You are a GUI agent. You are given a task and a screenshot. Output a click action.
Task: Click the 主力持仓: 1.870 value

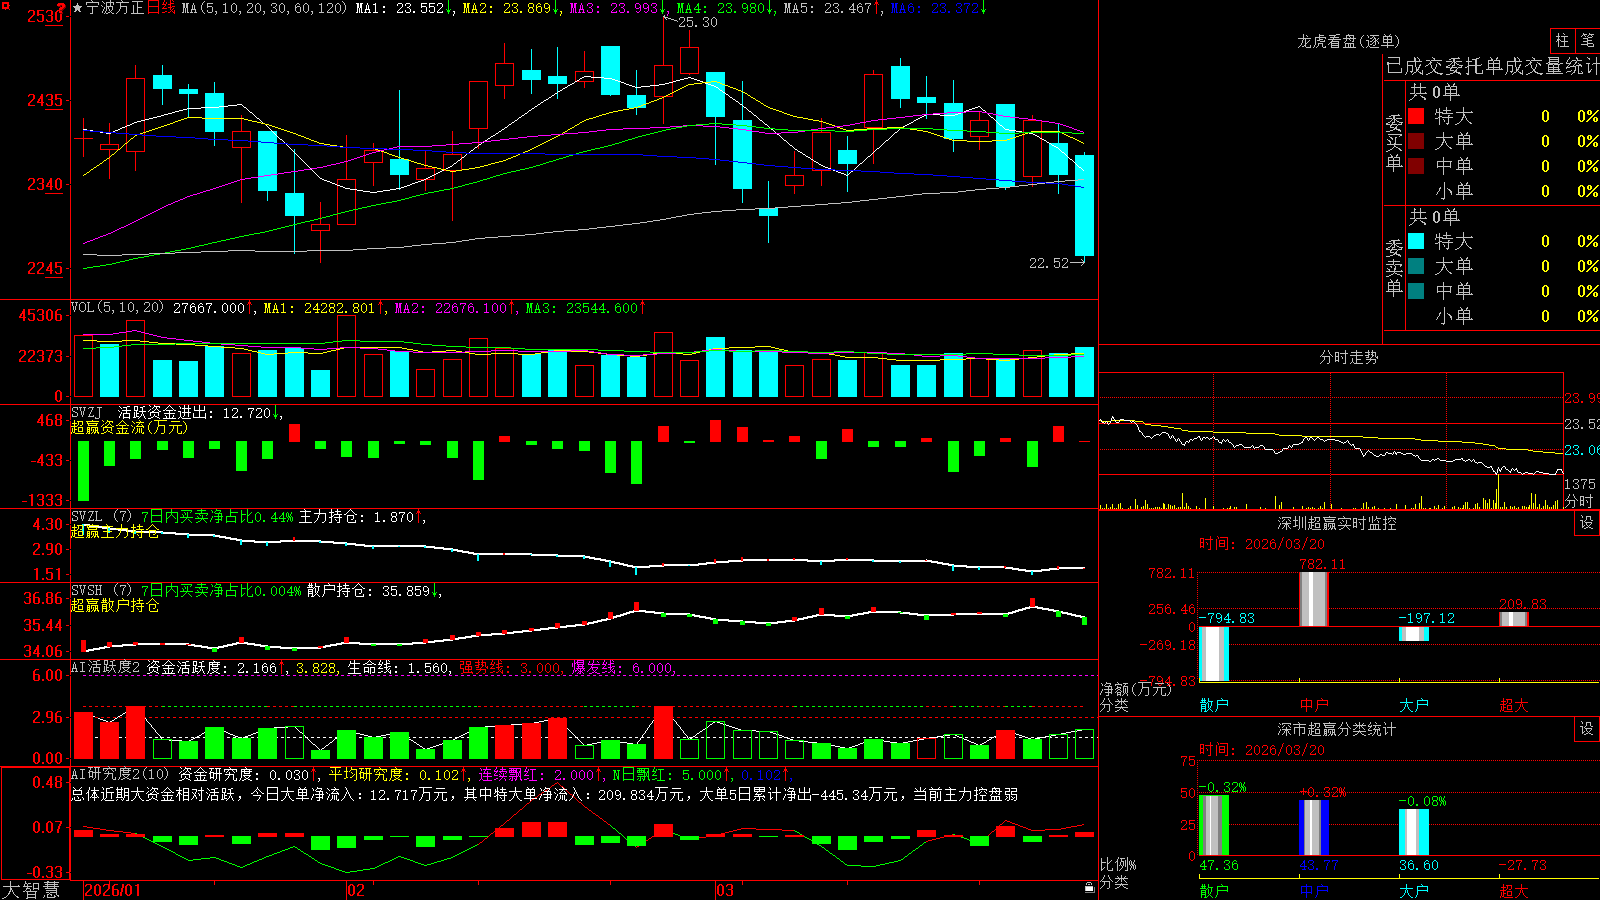[360, 517]
